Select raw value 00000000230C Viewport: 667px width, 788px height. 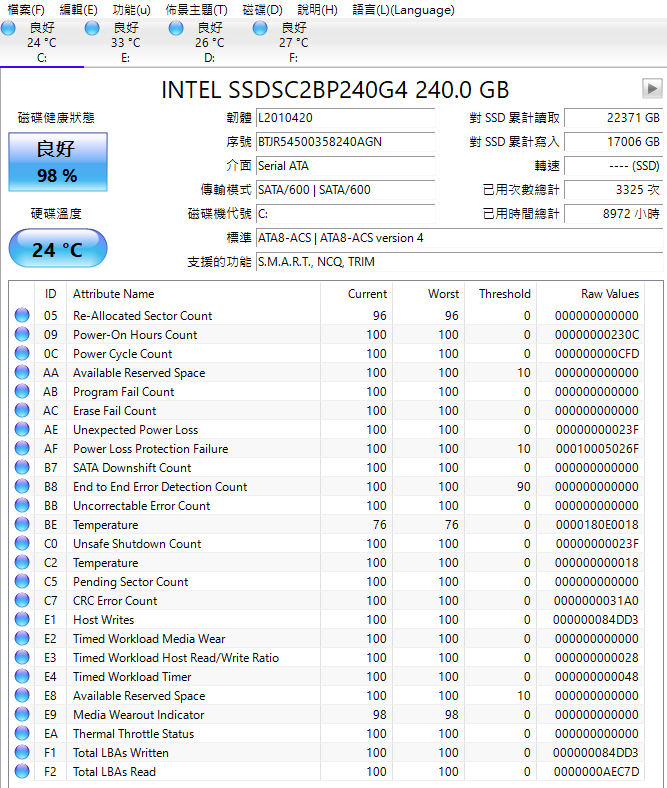597,335
